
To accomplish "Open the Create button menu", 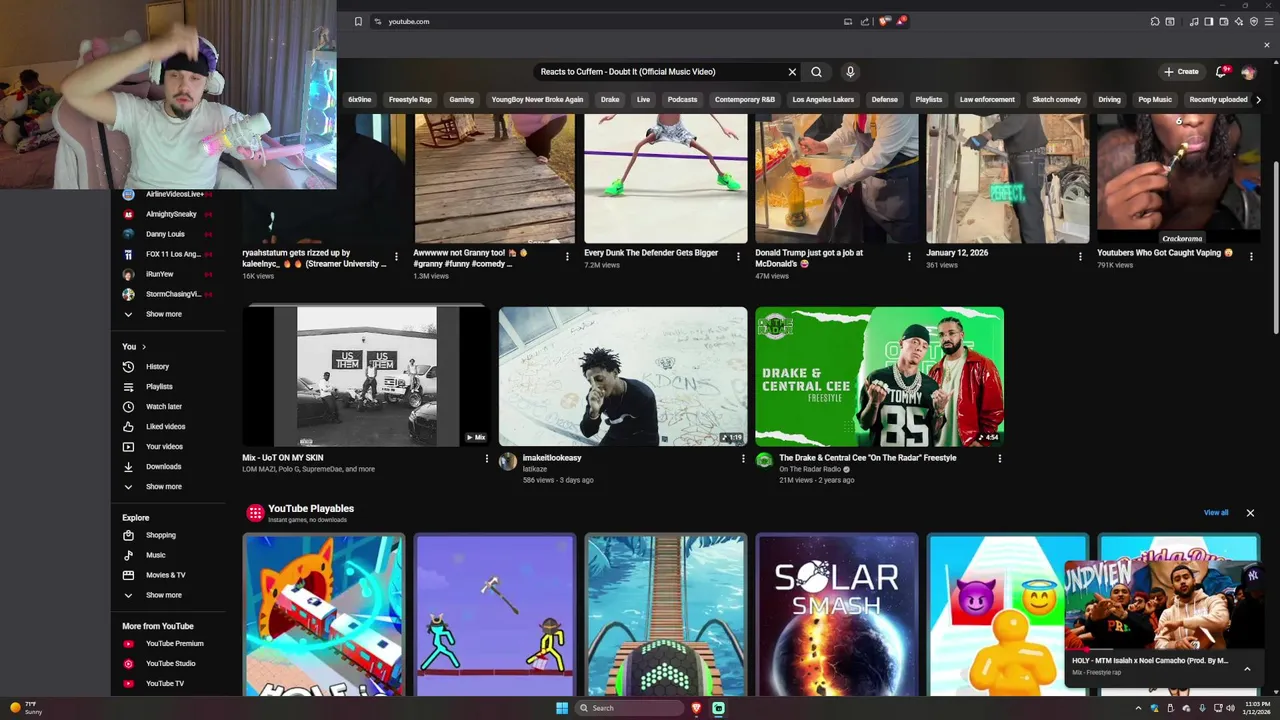I will 1181,72.
